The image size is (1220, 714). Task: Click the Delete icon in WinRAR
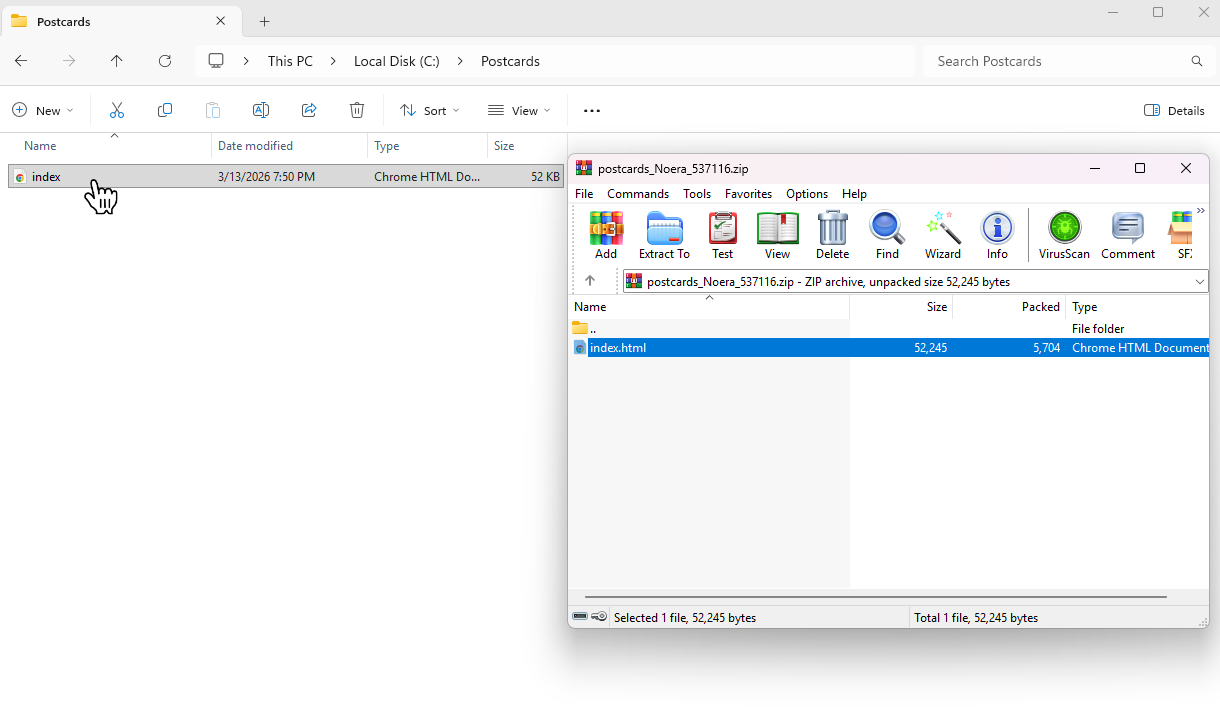(832, 236)
